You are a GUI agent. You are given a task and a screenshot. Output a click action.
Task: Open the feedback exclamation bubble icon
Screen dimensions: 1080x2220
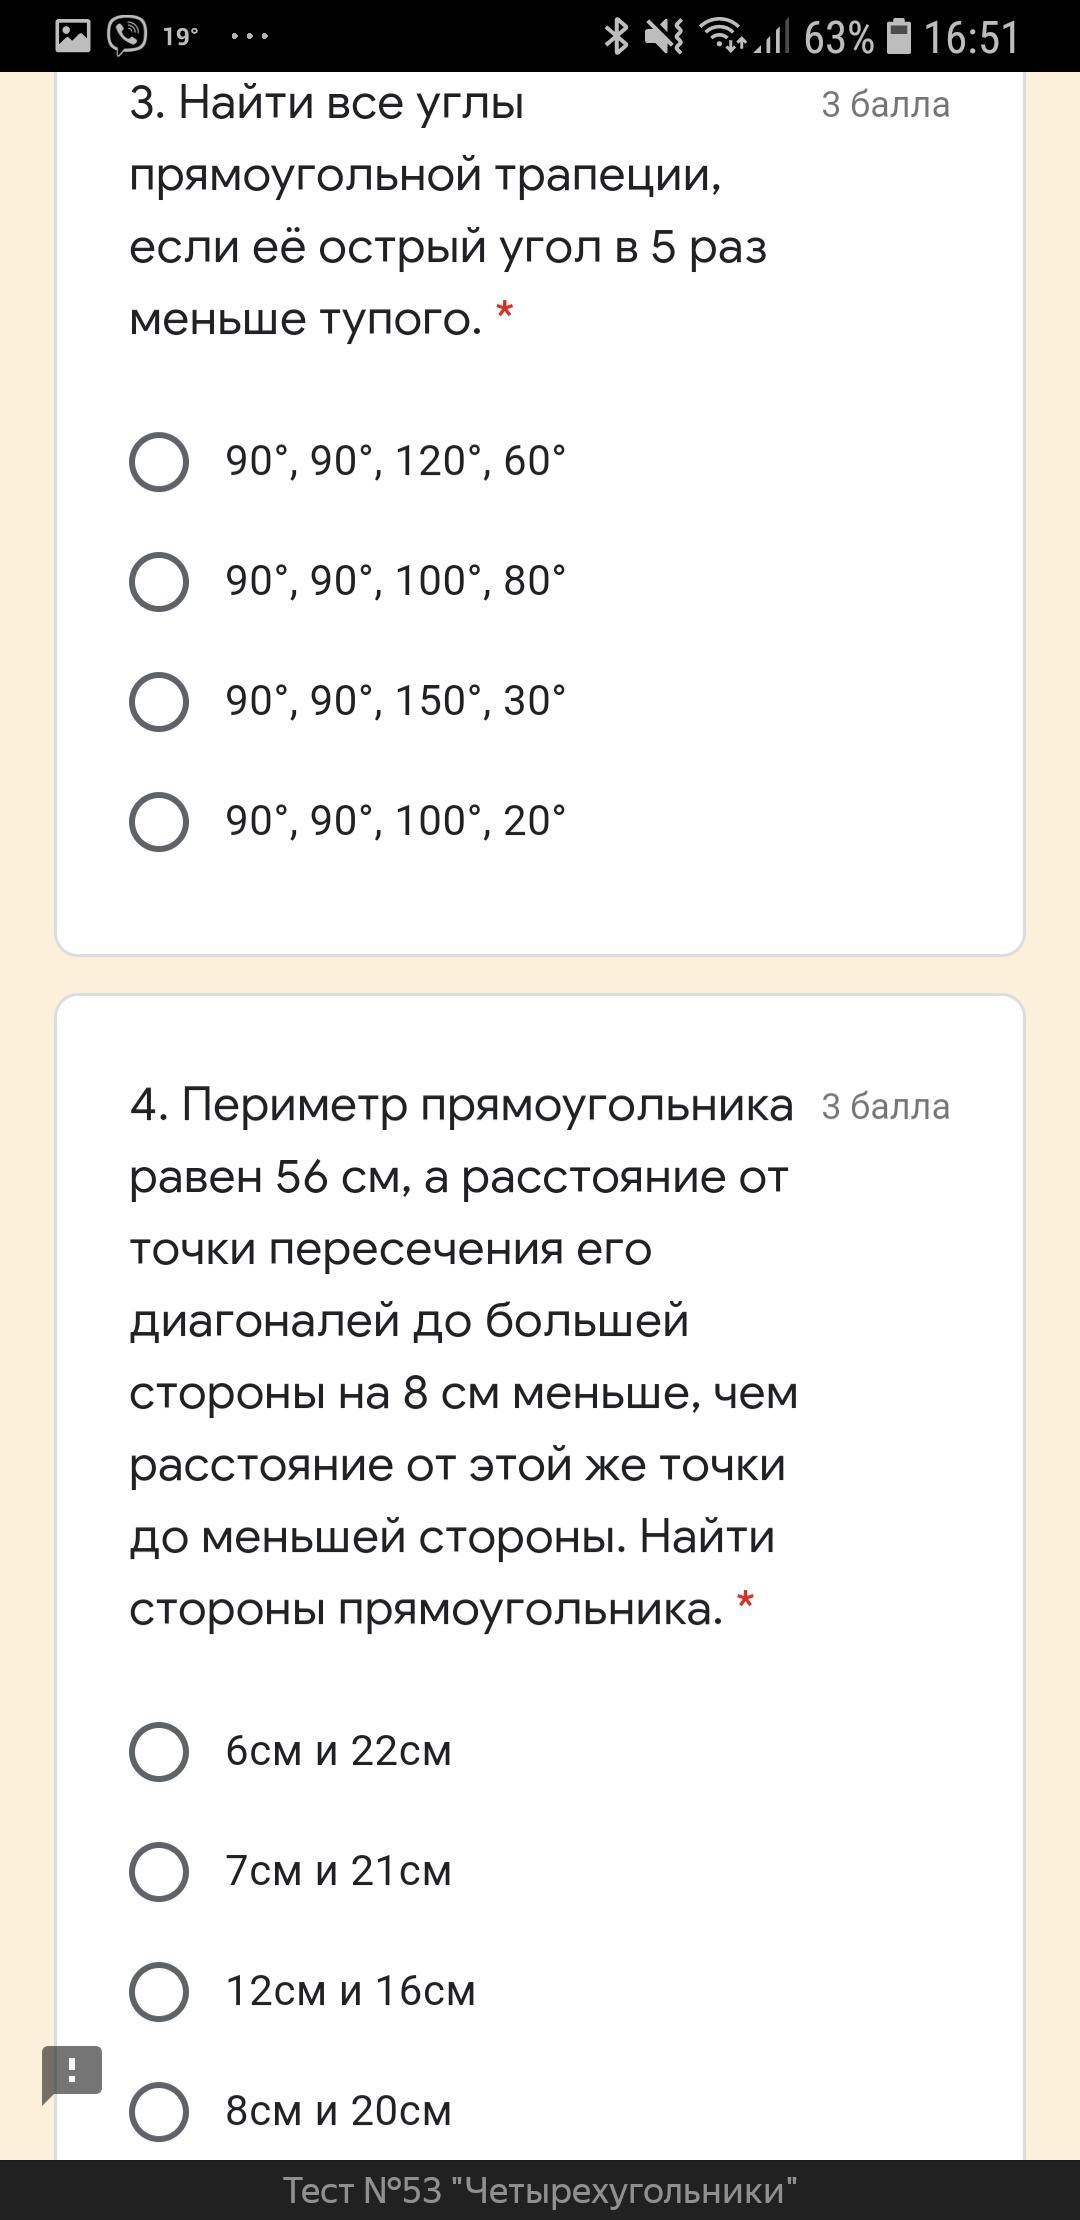coord(71,2073)
